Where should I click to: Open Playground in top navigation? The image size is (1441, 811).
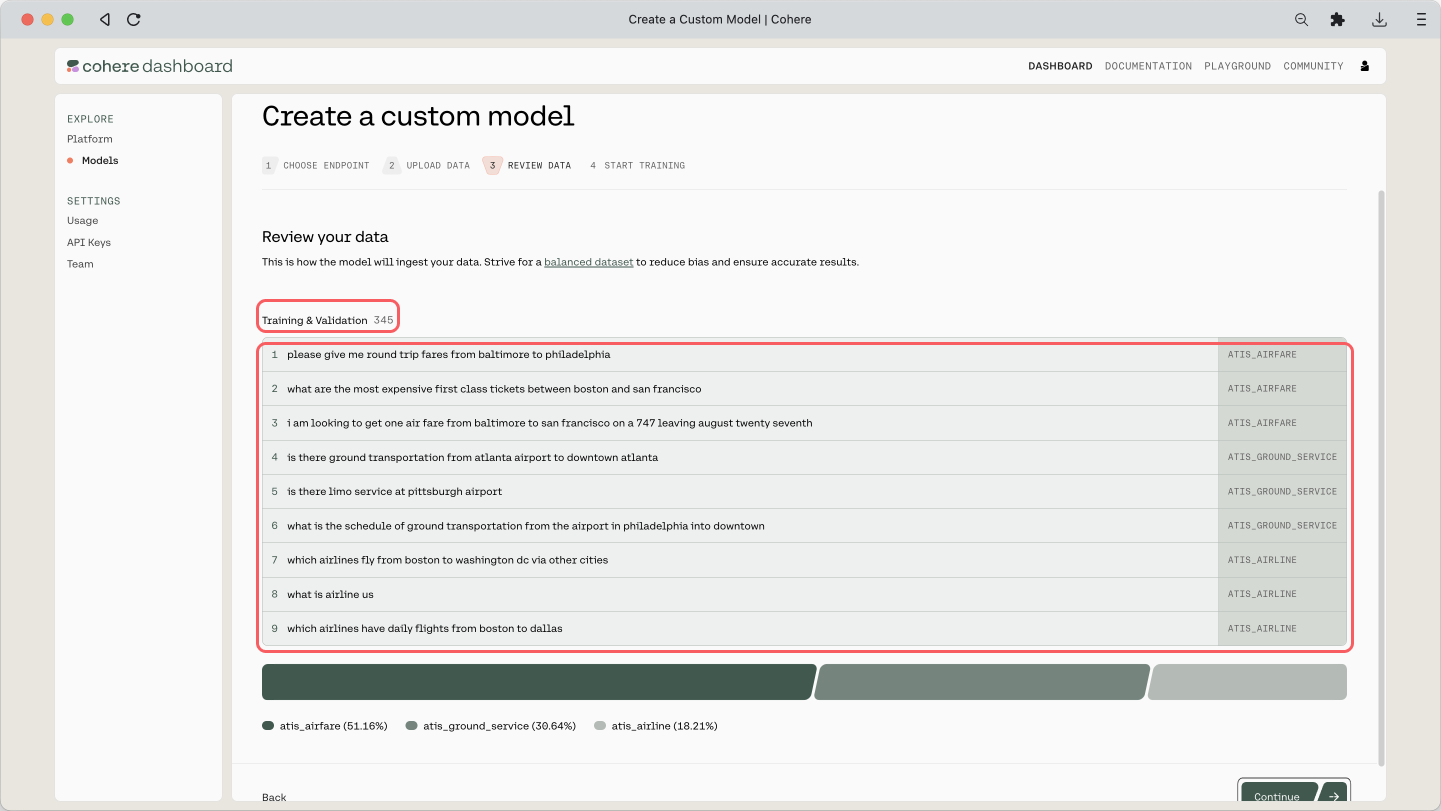coord(1237,66)
